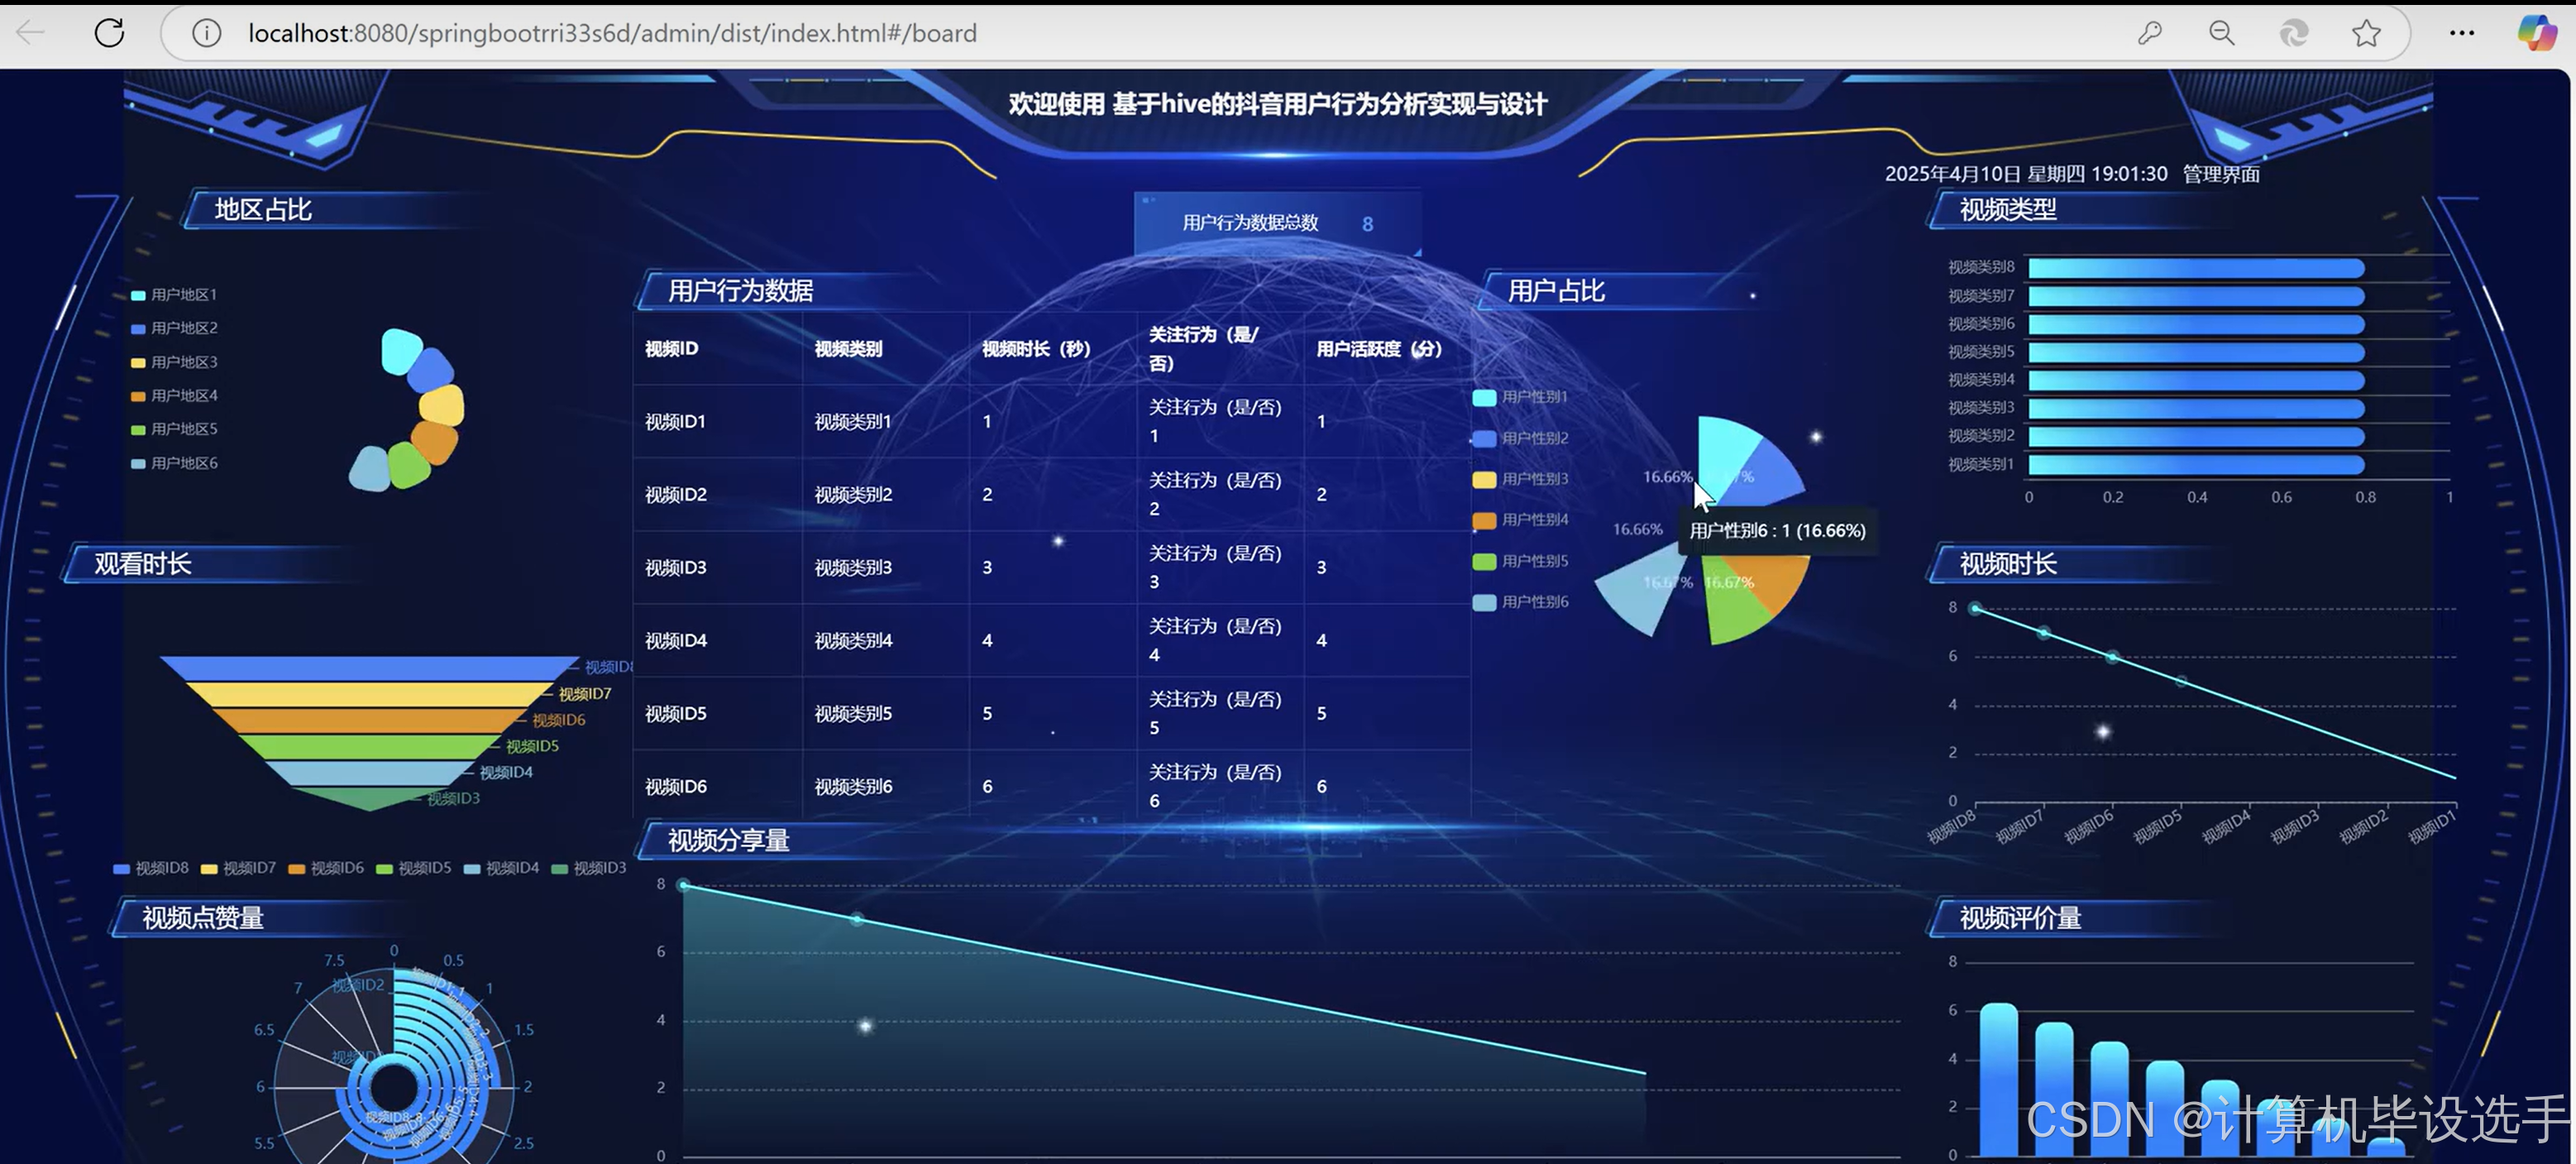The image size is (2576, 1164).
Task: Reload the page with refresh icon
Action: click(109, 33)
